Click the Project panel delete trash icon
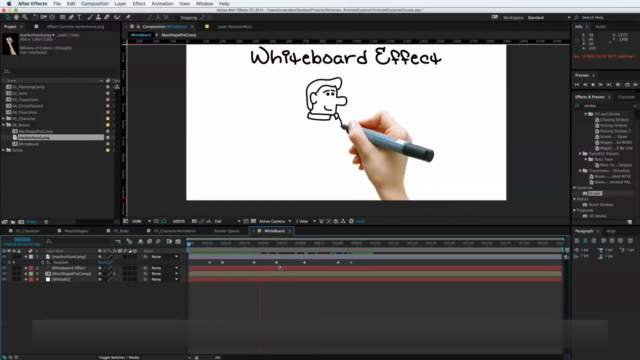640x360 pixels. (46, 222)
